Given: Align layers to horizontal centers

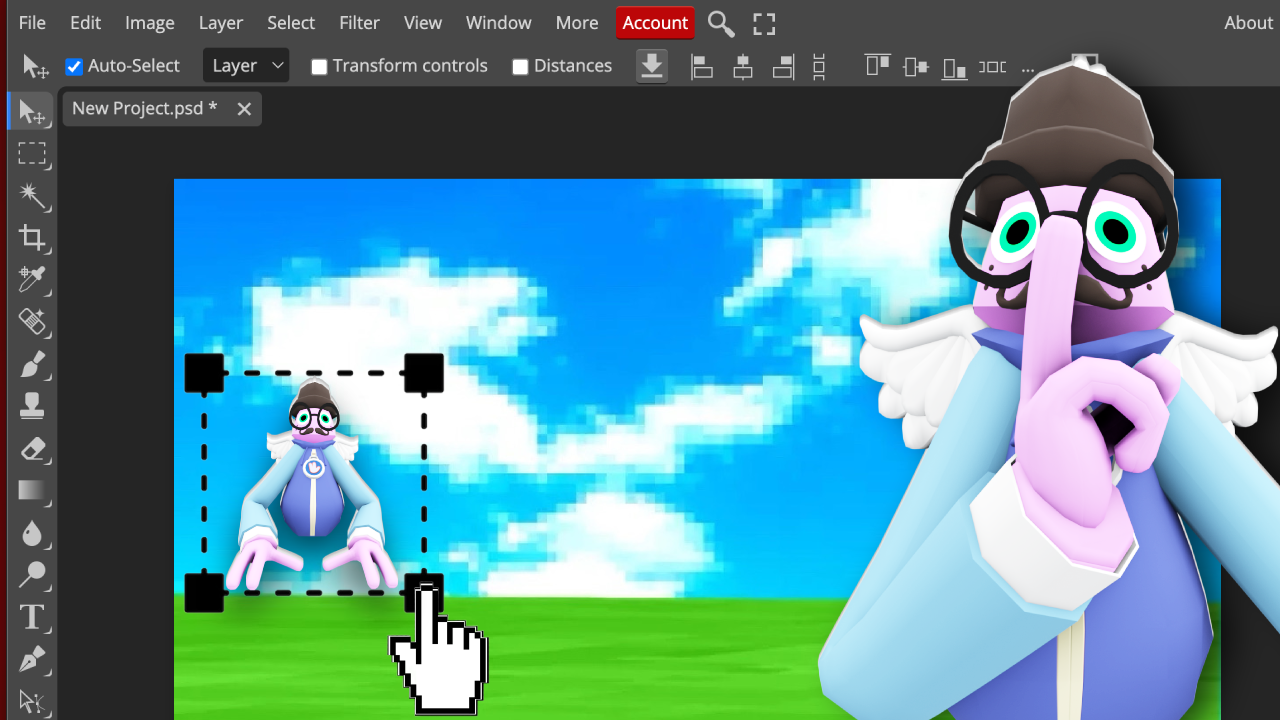Looking at the screenshot, I should tap(742, 67).
